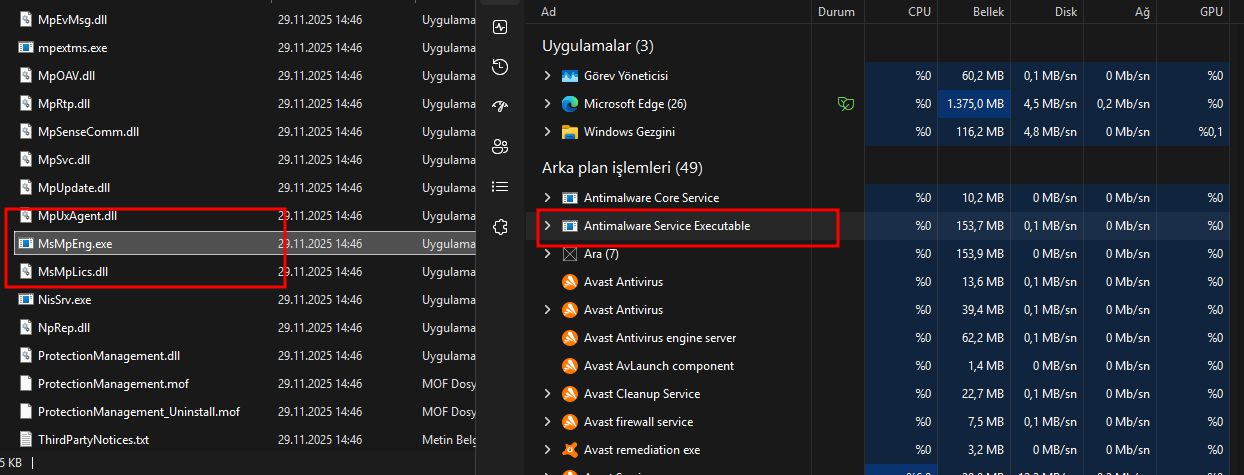The width and height of the screenshot is (1244, 475).
Task: Click the Microsoft Edge process icon
Action: (570, 104)
